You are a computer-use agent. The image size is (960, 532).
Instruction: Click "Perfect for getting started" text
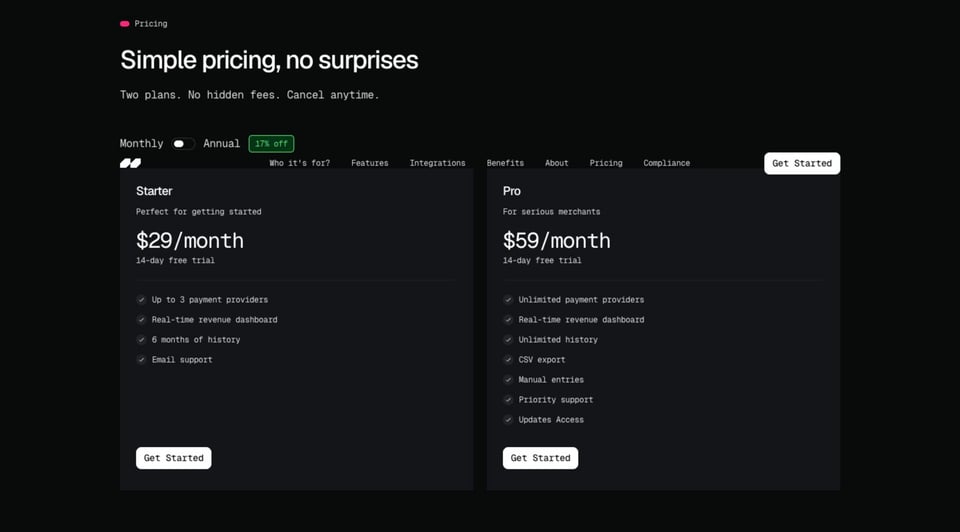198,212
